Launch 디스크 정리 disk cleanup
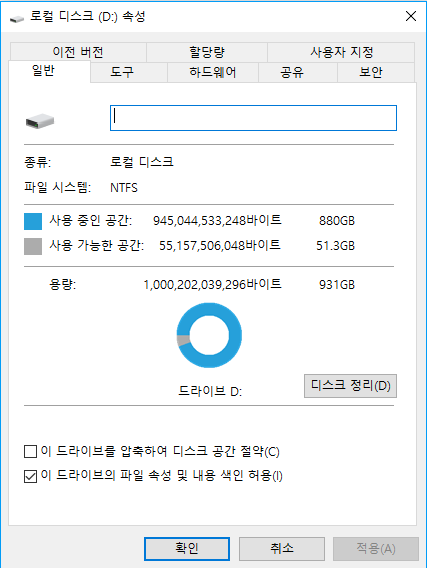The width and height of the screenshot is (427, 568). point(350,386)
